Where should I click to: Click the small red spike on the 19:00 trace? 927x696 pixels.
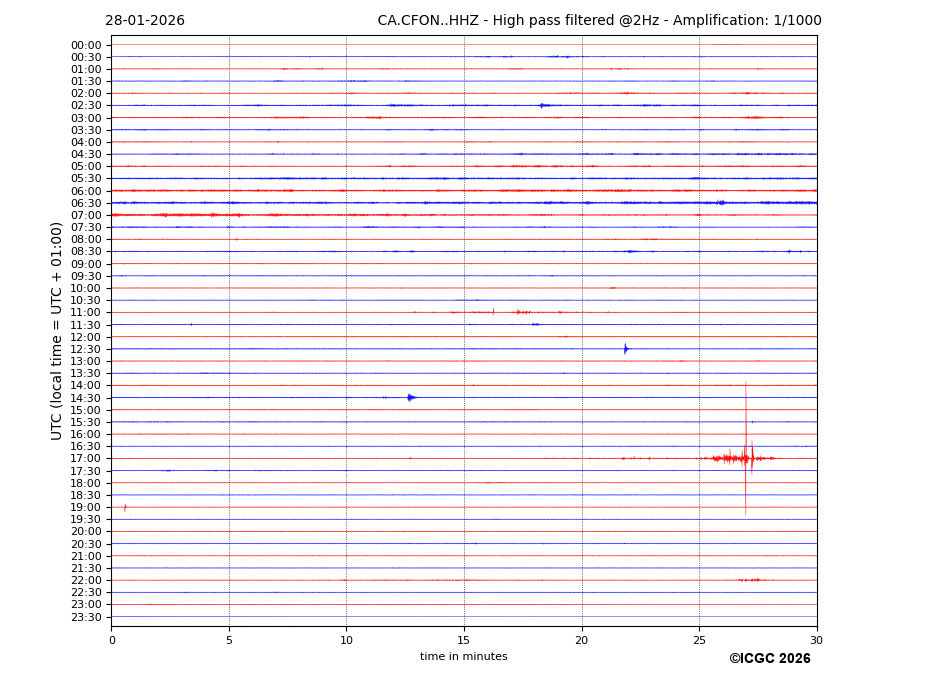[x=125, y=507]
